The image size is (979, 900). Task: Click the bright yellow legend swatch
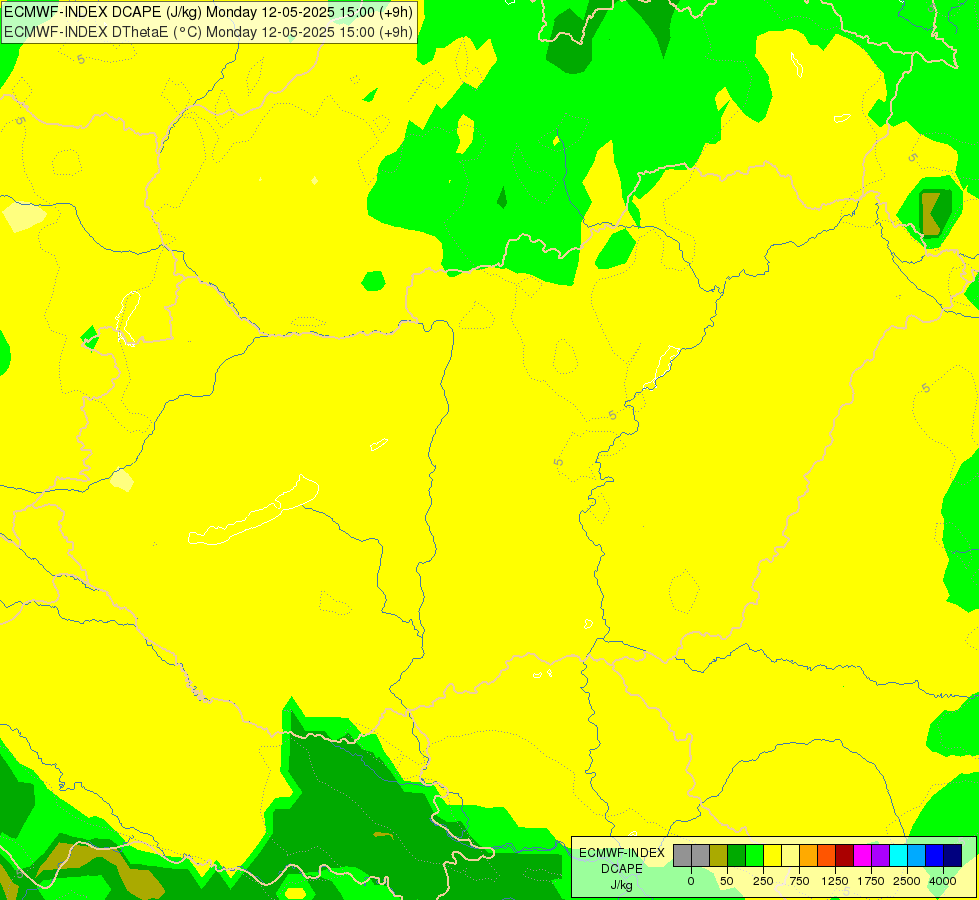point(772,856)
